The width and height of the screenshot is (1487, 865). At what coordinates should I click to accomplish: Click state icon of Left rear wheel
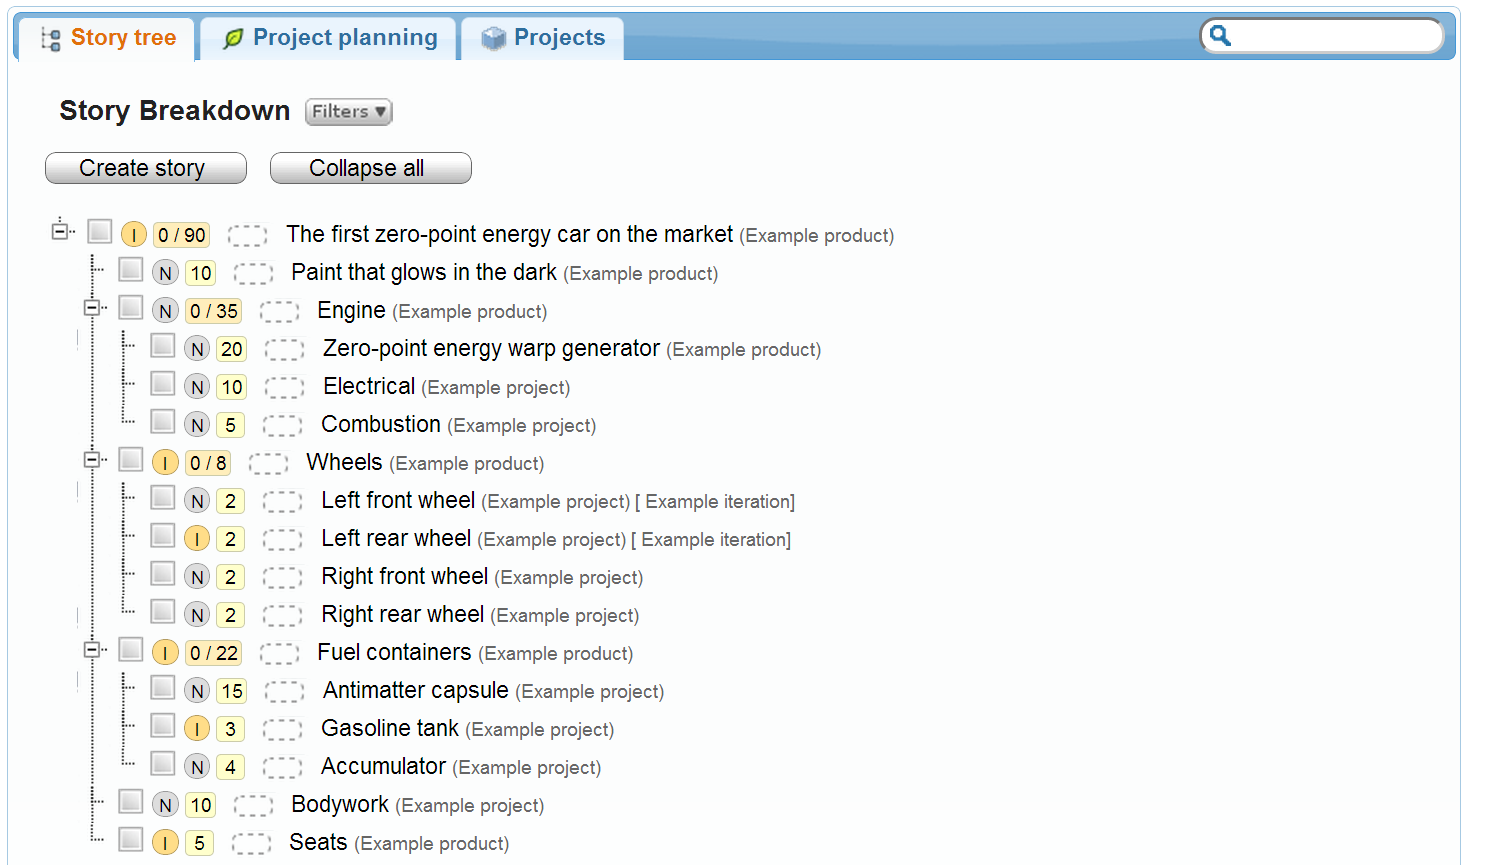tap(197, 539)
